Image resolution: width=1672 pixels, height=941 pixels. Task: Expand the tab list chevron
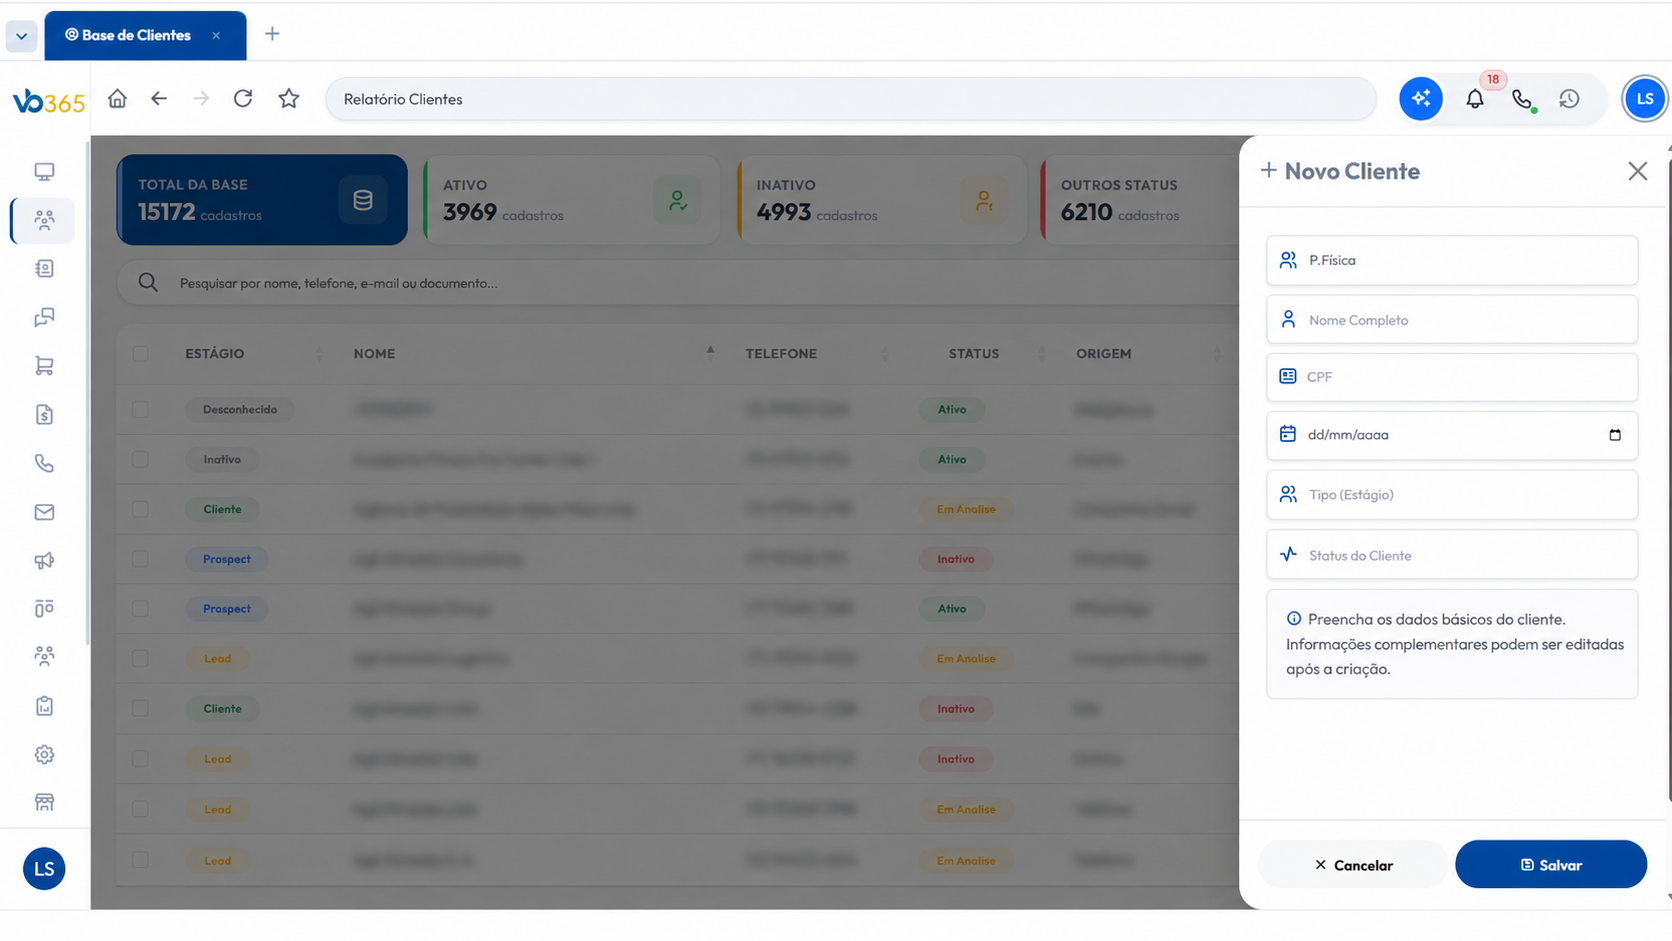[21, 36]
